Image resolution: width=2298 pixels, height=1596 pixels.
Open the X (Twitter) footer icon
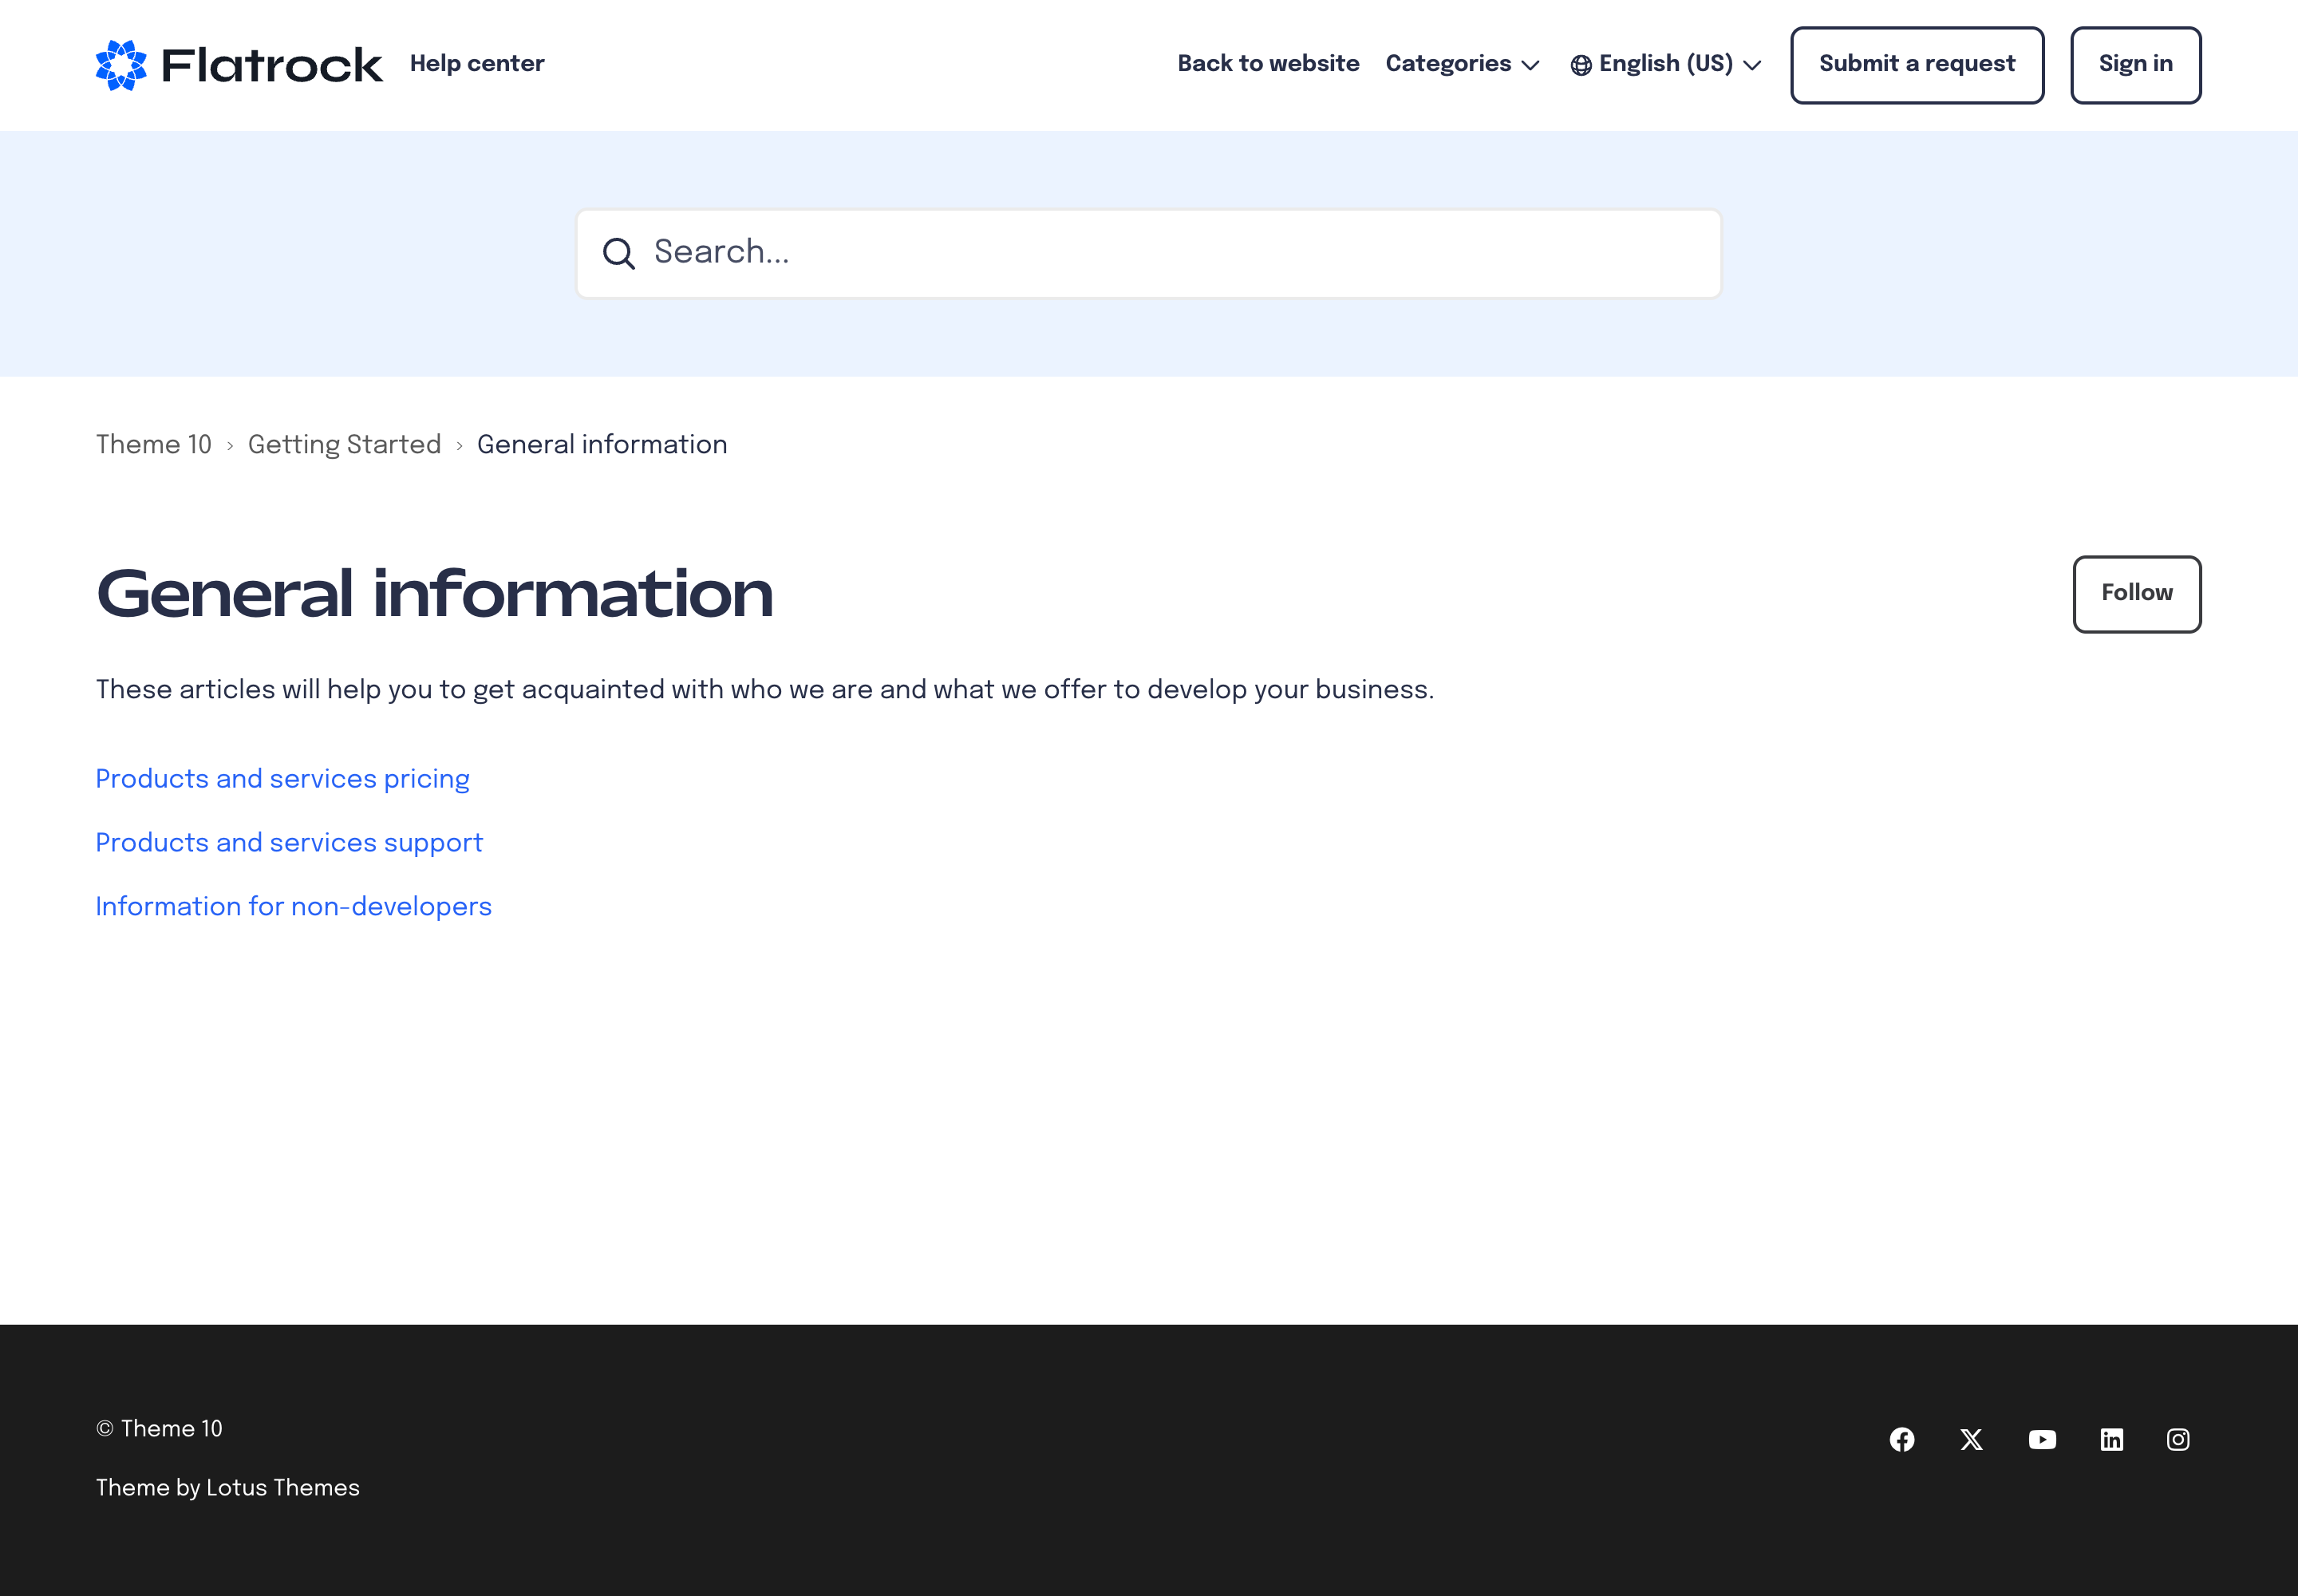pyautogui.click(x=1972, y=1439)
